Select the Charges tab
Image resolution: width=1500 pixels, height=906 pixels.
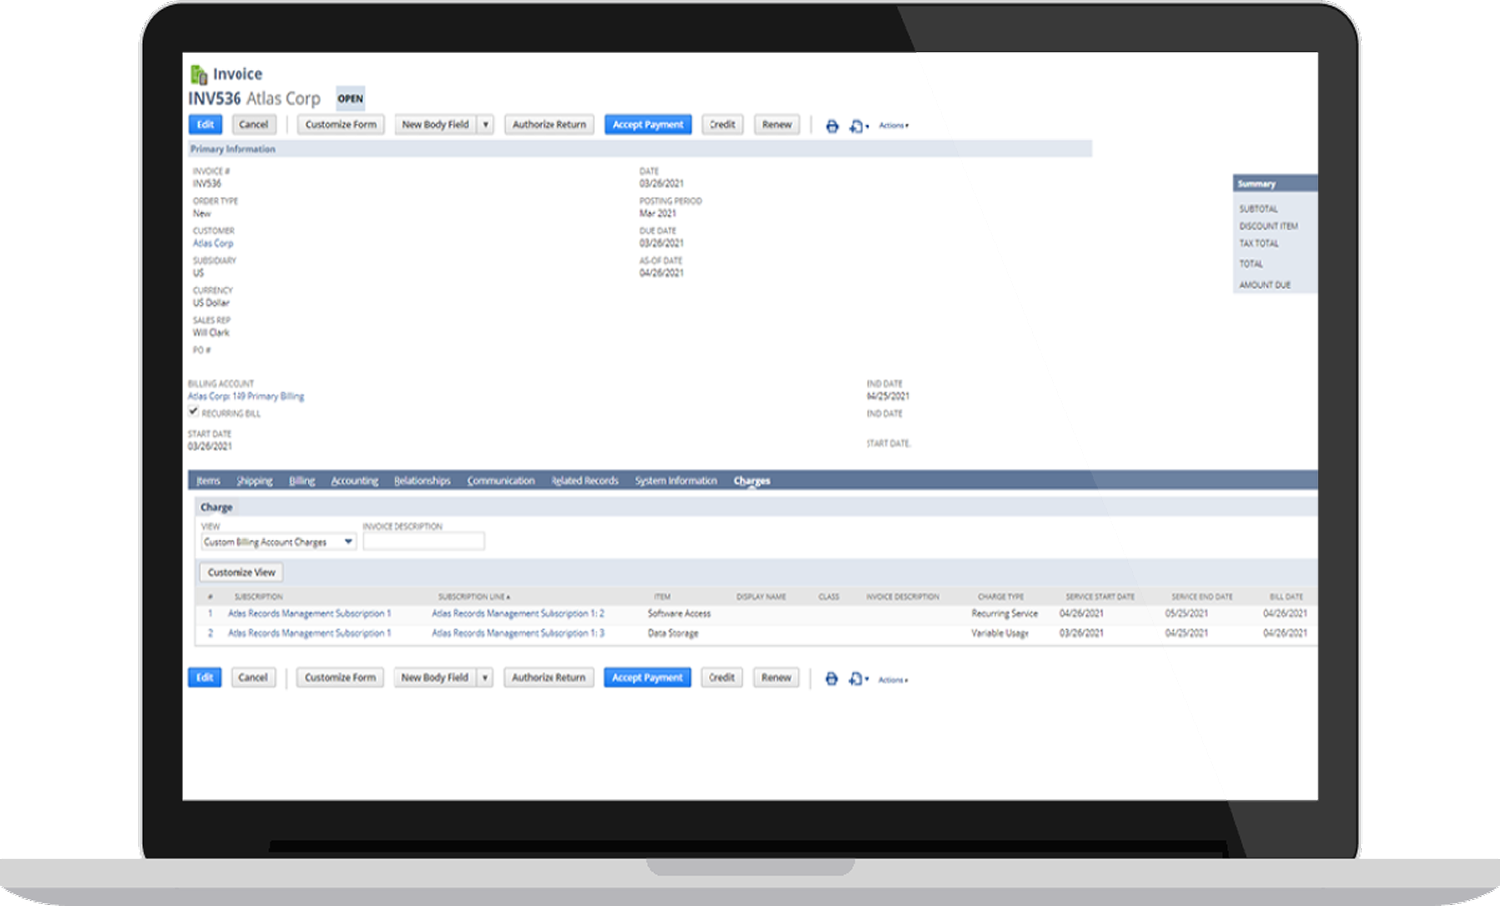coord(752,481)
